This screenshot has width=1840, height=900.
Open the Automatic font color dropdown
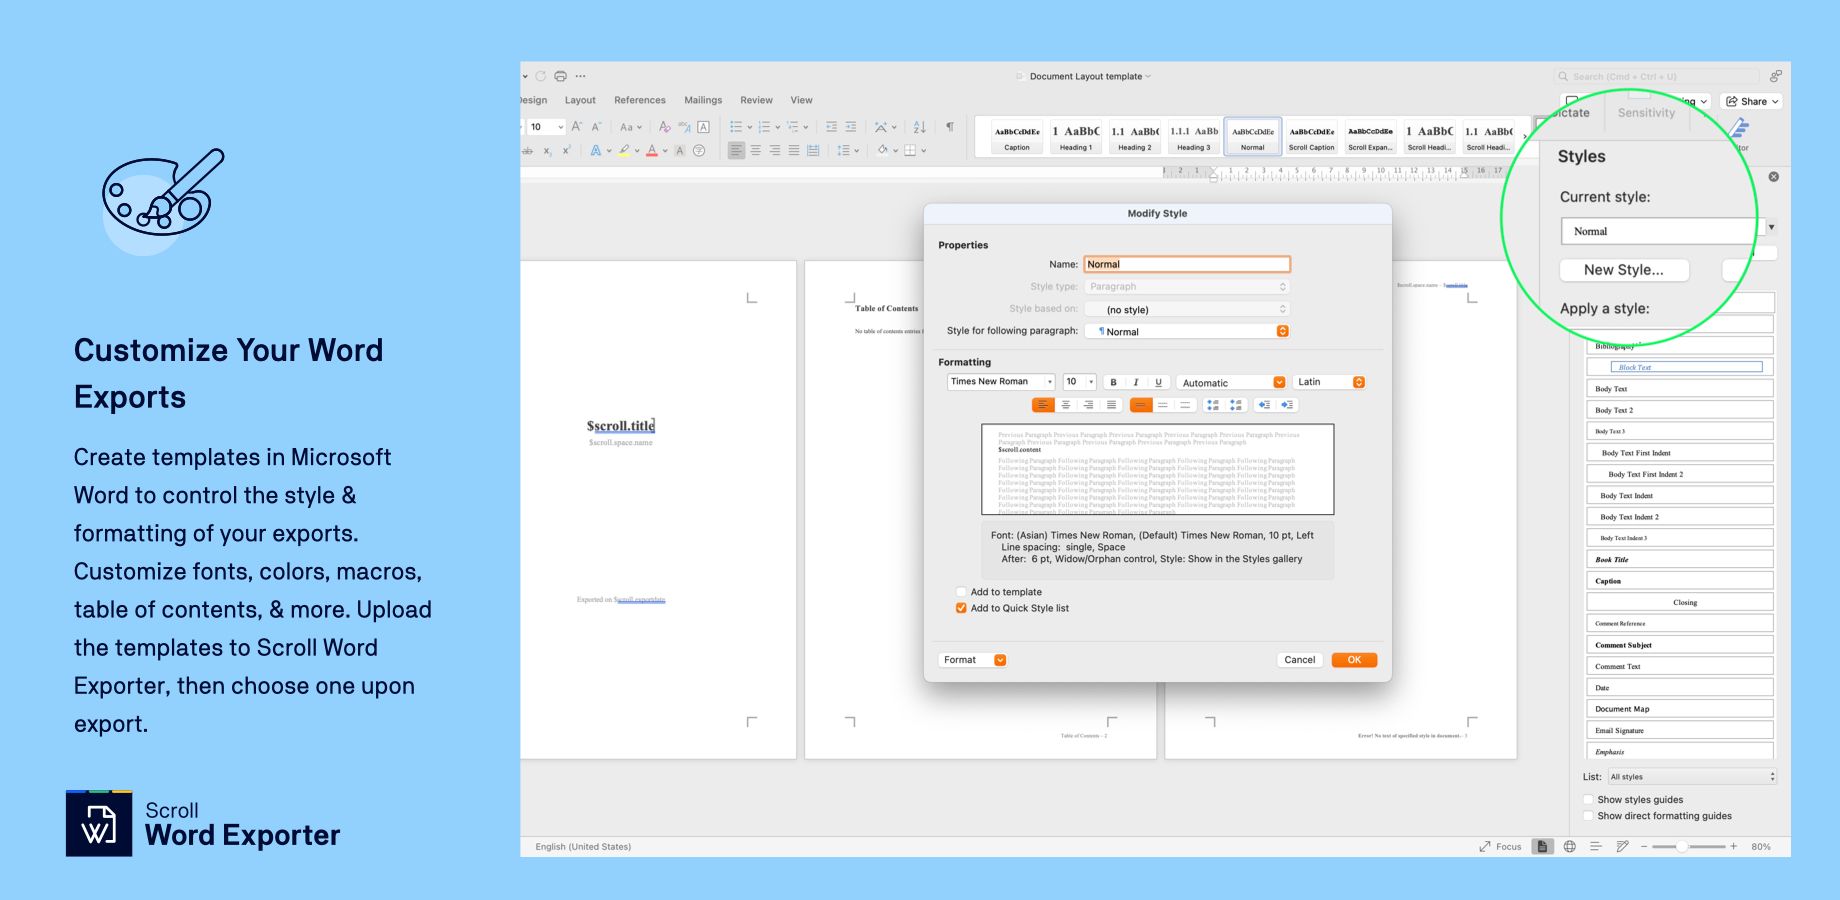(1231, 382)
